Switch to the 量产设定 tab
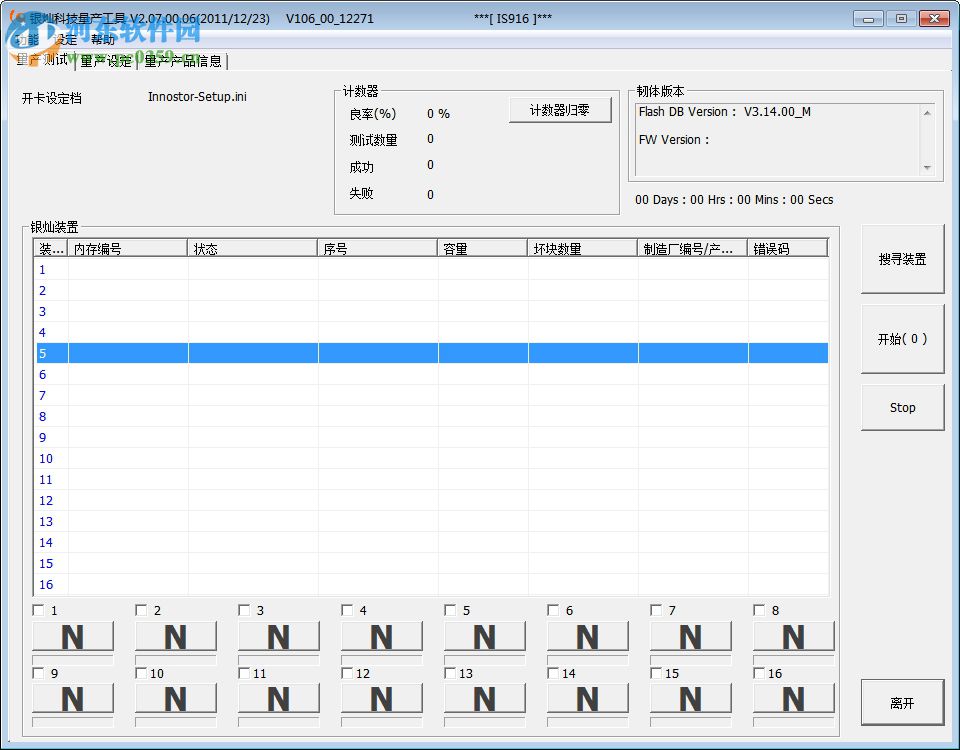Screen dimensions: 960x750 click(106, 60)
